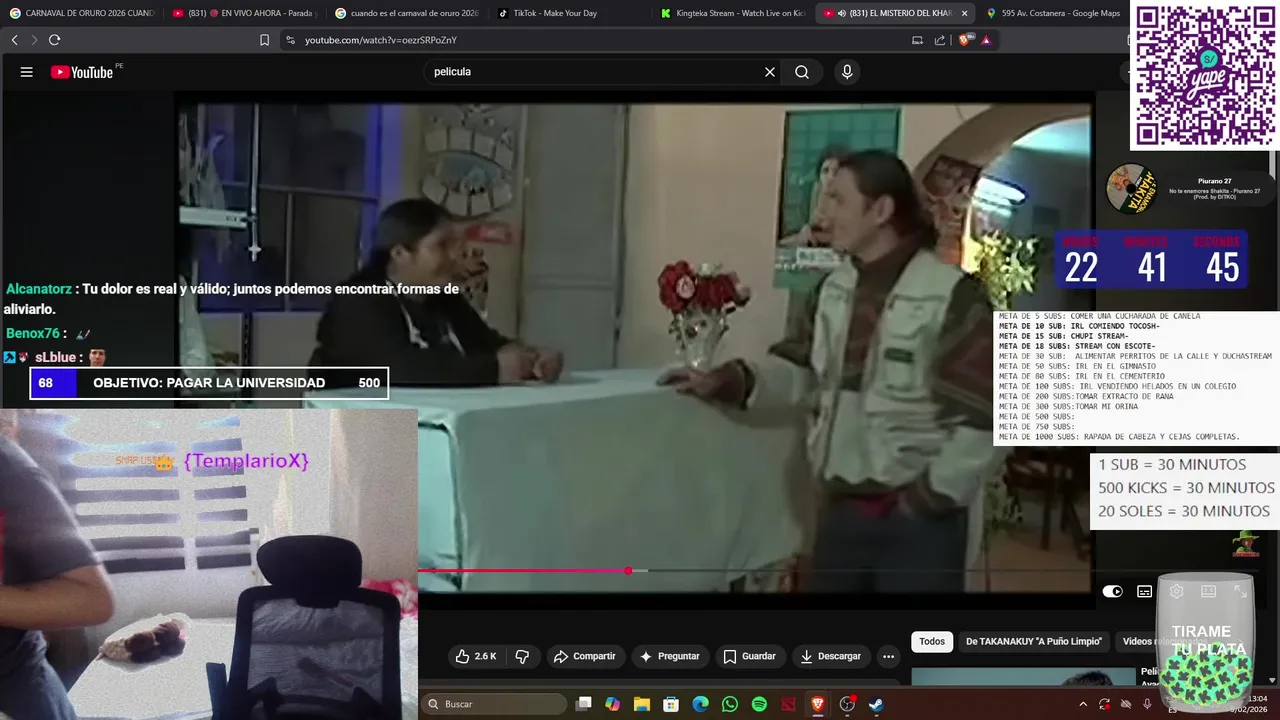Viewport: 1280px width, 720px height.
Task: Like the video (2.6 K thumbs up)
Action: [x=476, y=656]
